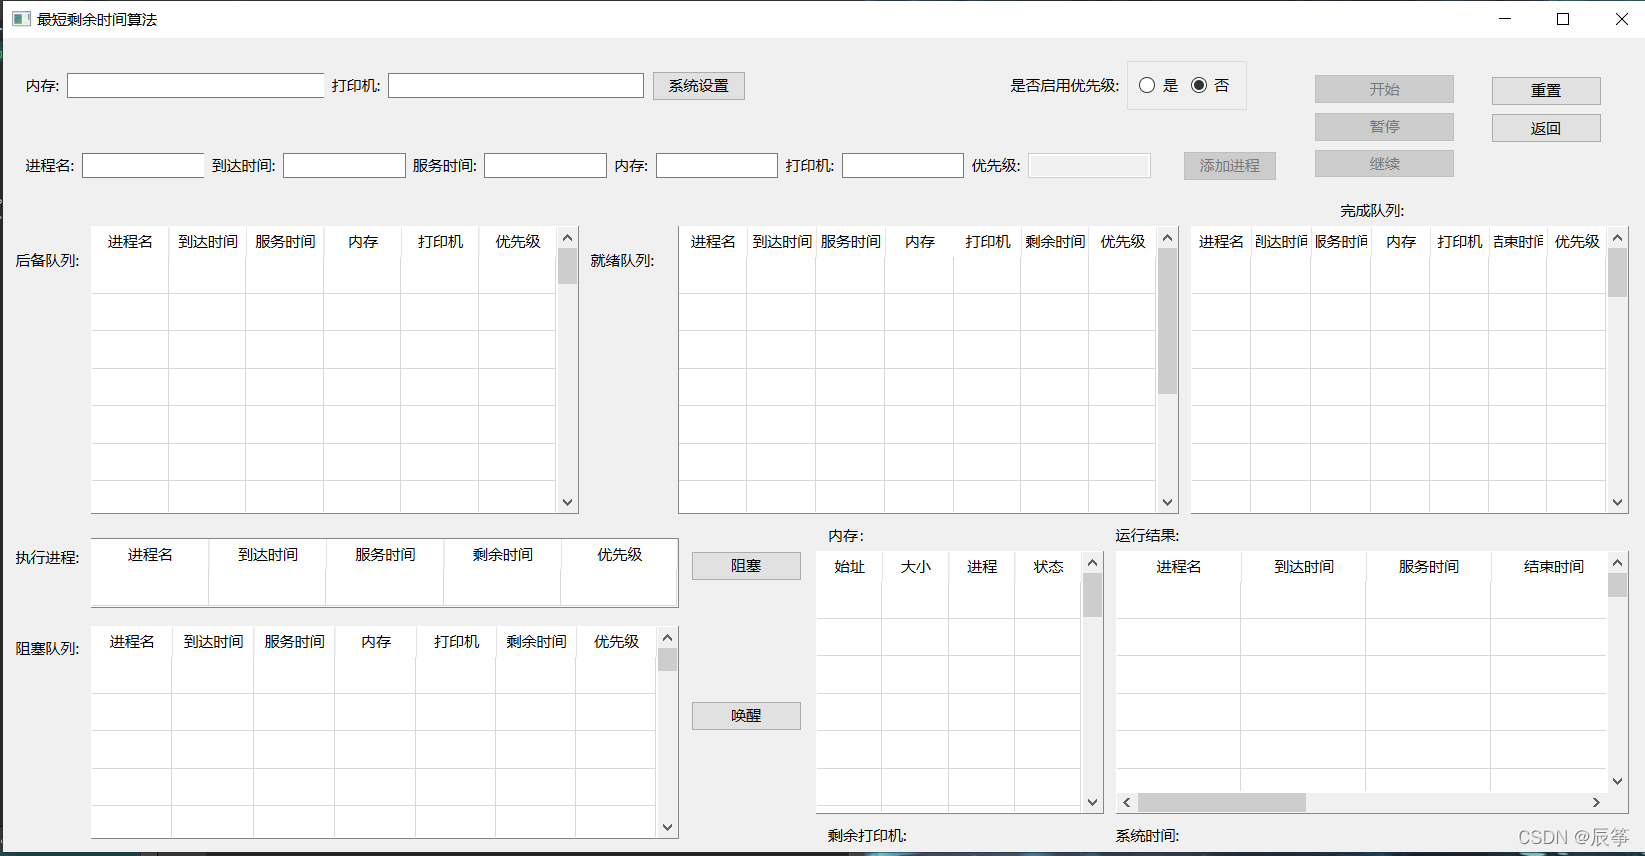The image size is (1645, 856).
Task: Click the 暂停 button
Action: pyautogui.click(x=1384, y=127)
